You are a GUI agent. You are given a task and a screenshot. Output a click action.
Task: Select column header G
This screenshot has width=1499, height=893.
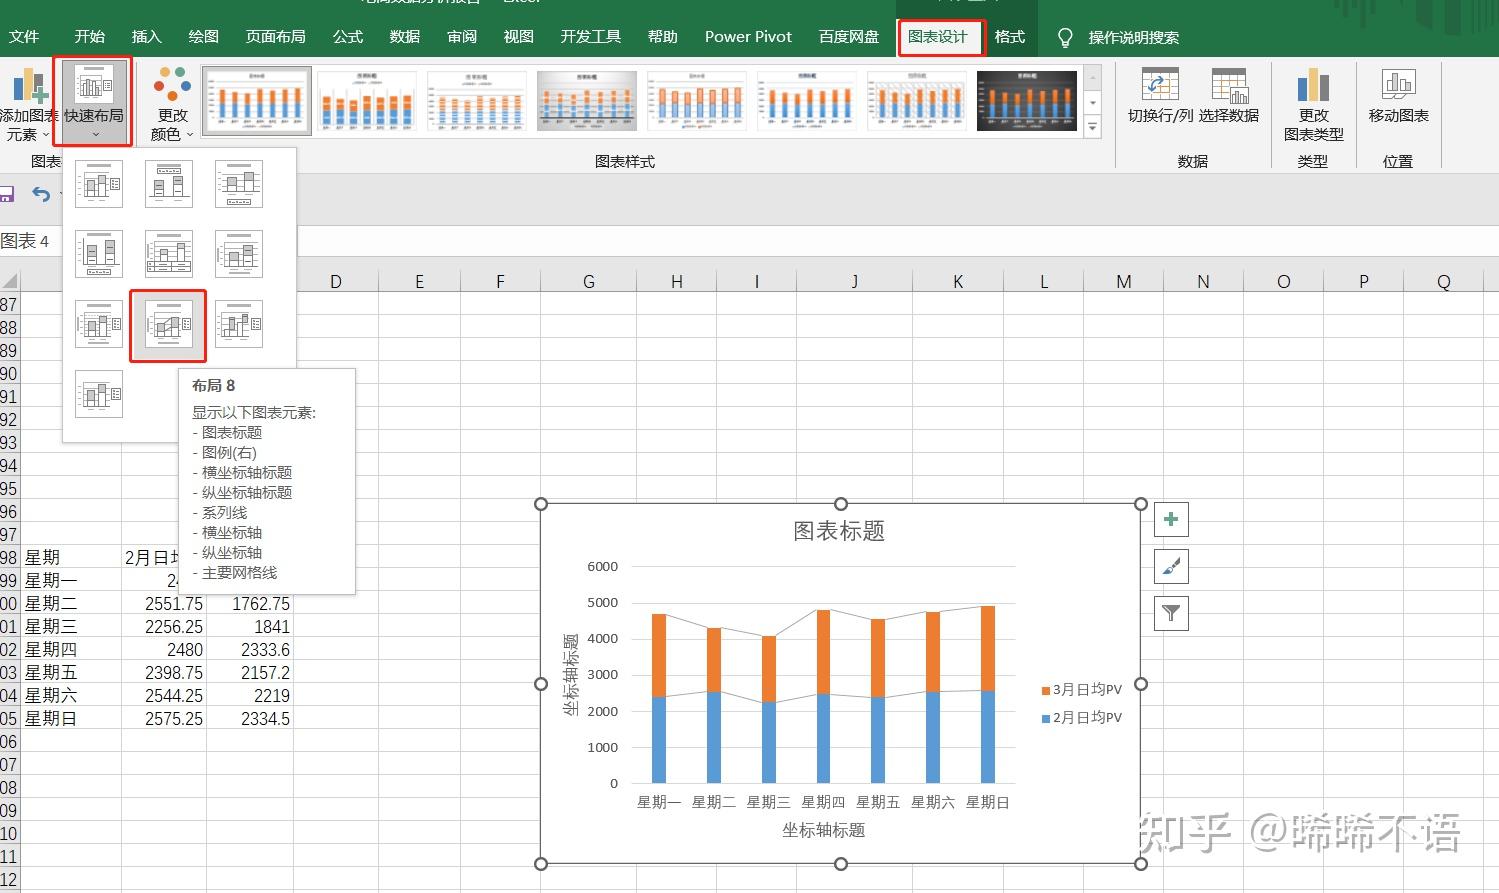point(589,282)
